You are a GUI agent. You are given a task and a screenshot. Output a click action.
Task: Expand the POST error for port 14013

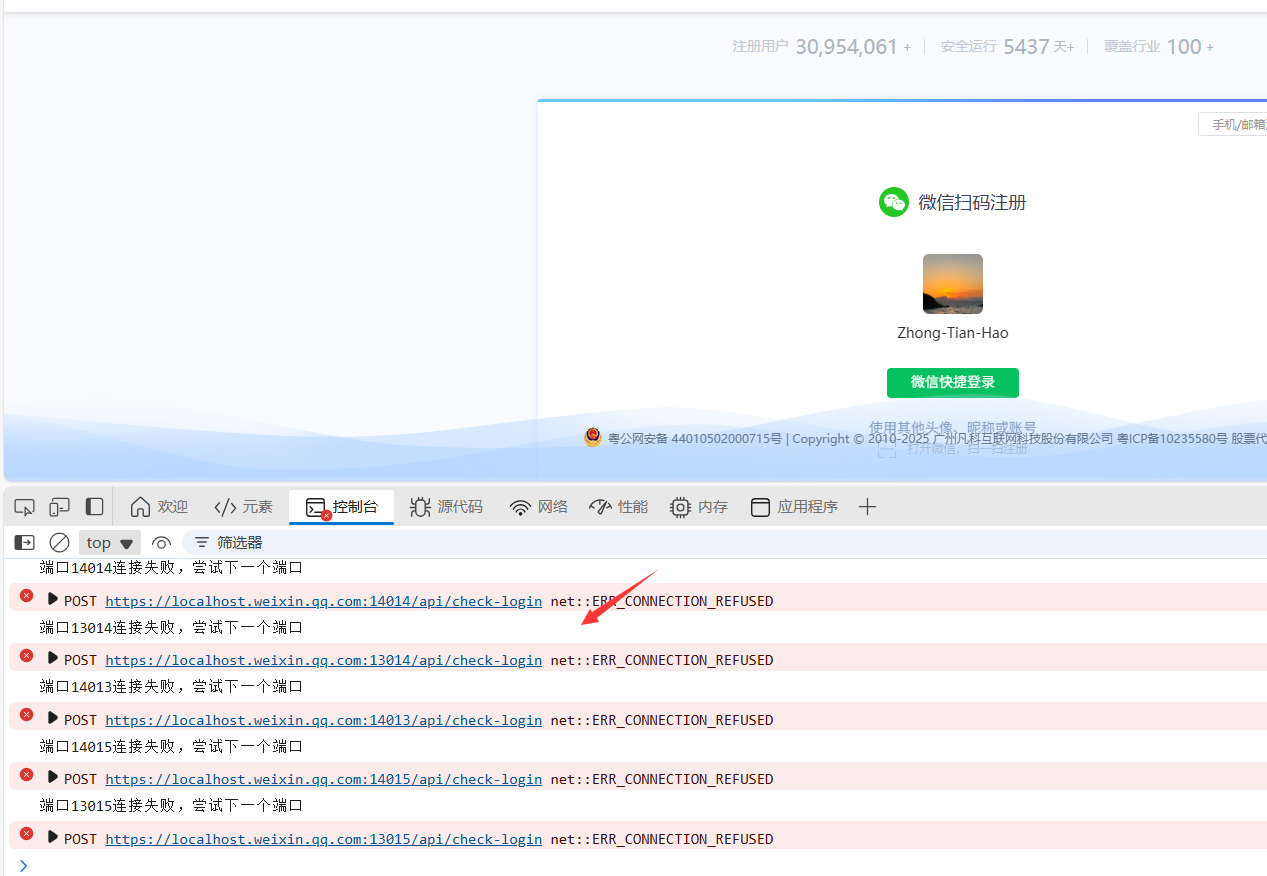click(53, 717)
